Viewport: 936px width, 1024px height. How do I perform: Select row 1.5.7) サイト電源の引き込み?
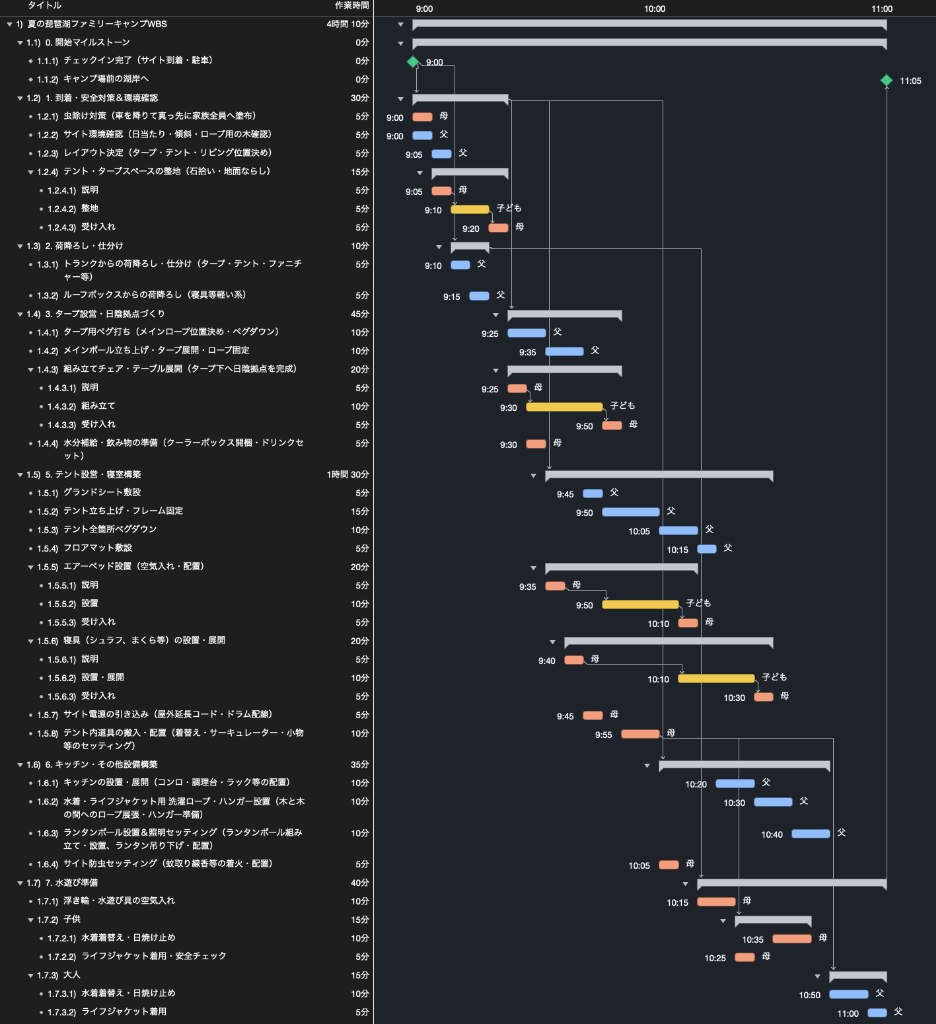click(x=187, y=715)
